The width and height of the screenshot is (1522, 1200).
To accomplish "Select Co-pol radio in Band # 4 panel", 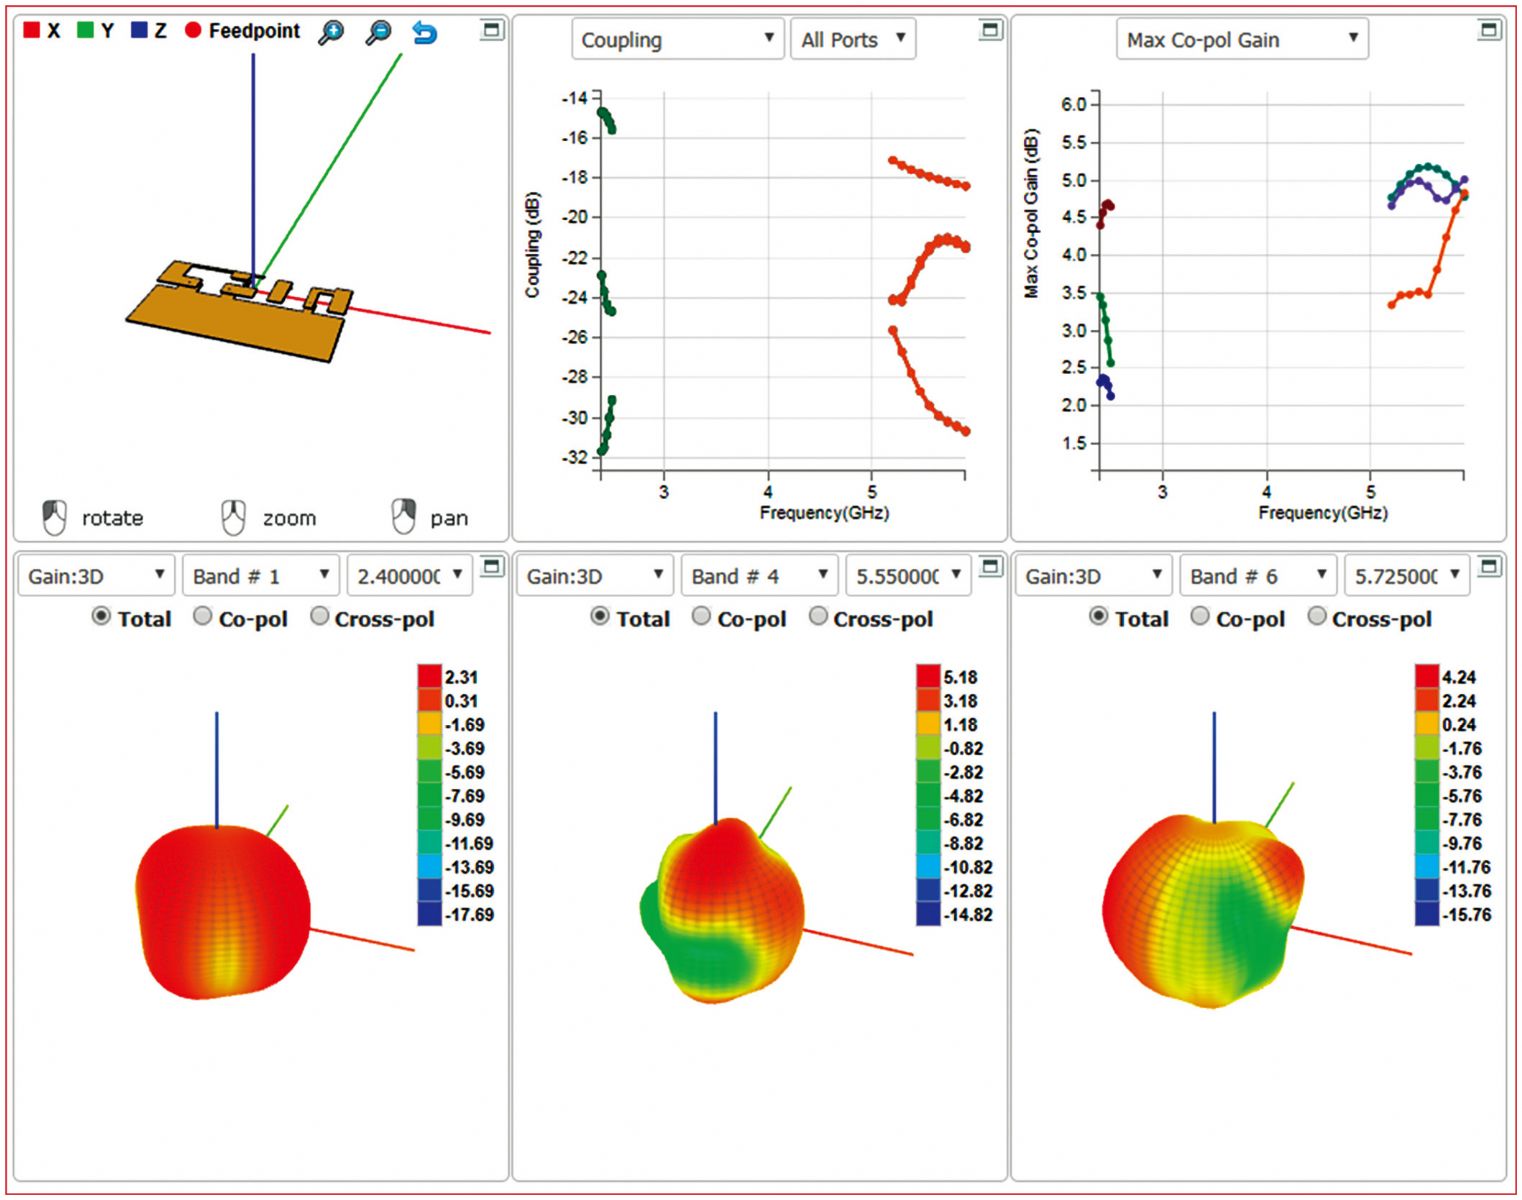I will (x=701, y=616).
